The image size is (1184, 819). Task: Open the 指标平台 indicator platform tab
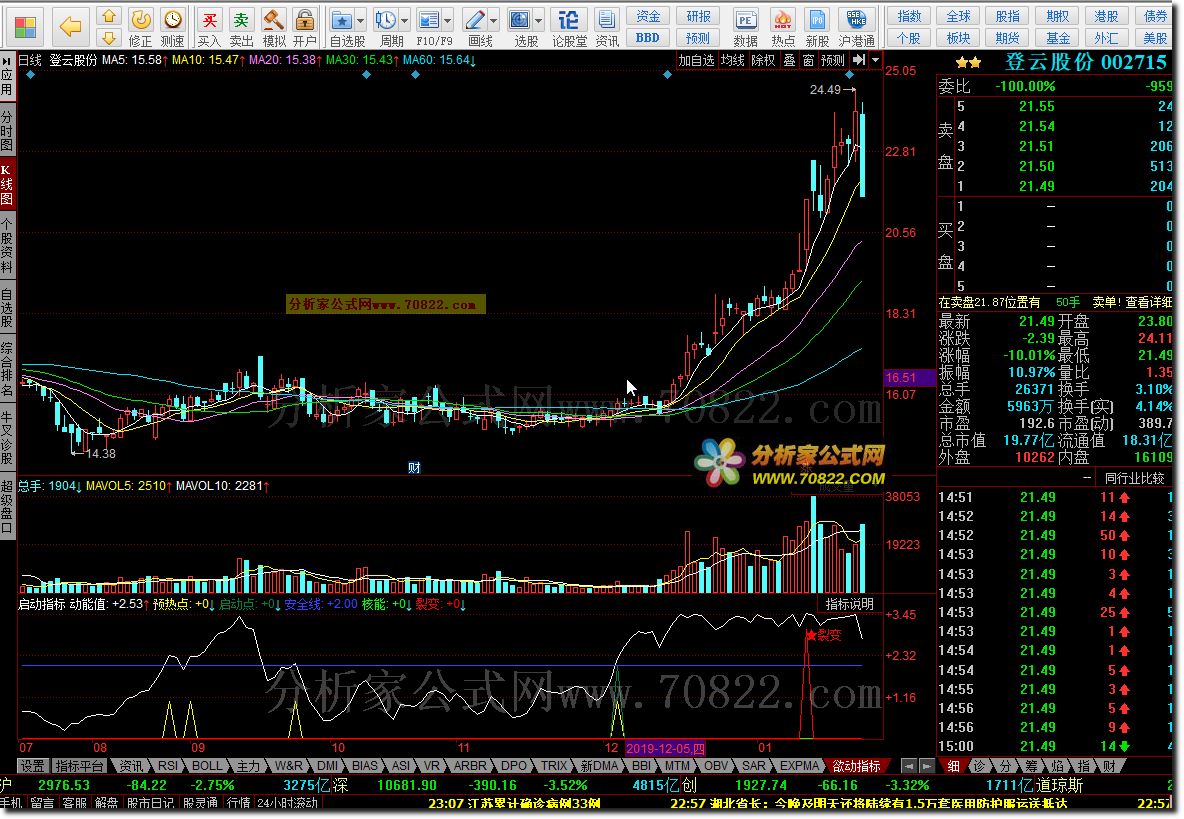point(79,765)
